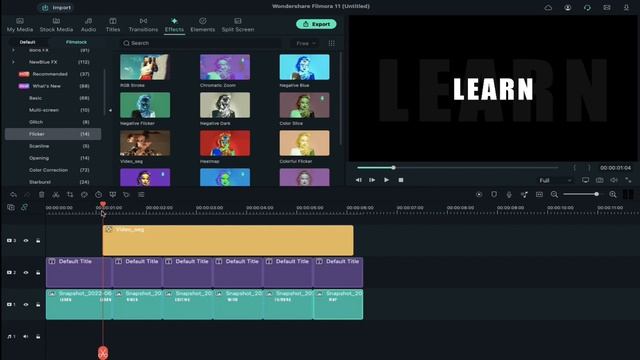Click the undo arrow in timeline toolbar
This screenshot has width=640, height=360.
click(13, 195)
